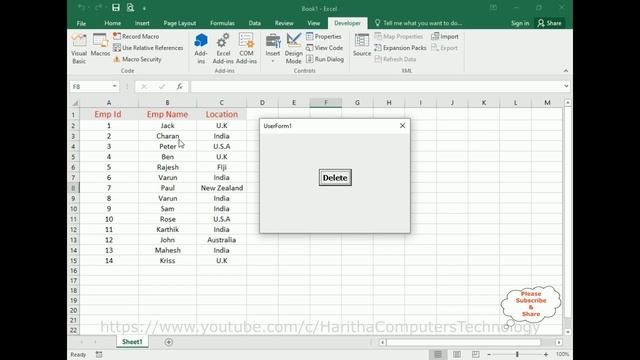
Task: Undo using the quick access toolbar
Action: 81,8
